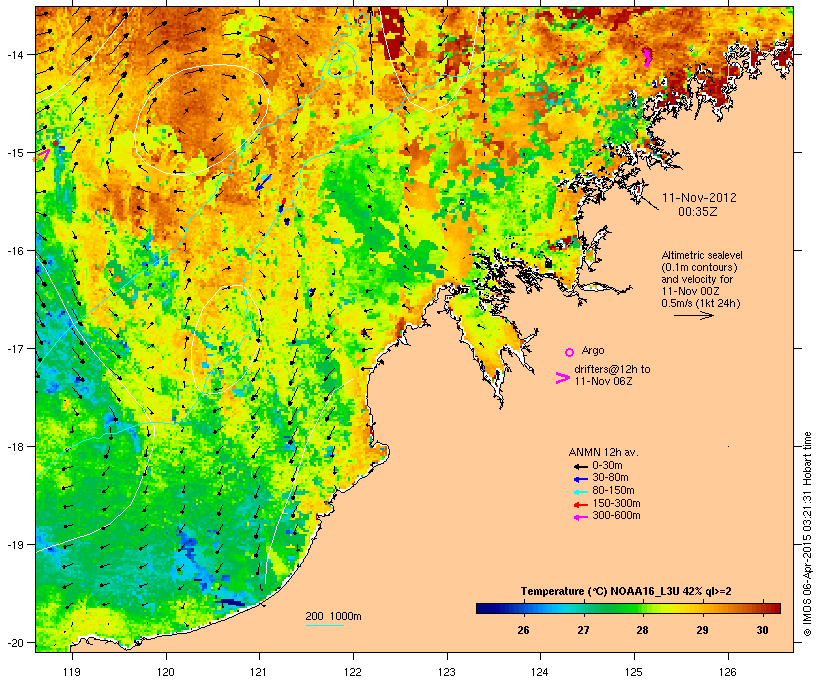
Task: Click the magenta drifter arrowhead legend symbol
Action: point(563,378)
